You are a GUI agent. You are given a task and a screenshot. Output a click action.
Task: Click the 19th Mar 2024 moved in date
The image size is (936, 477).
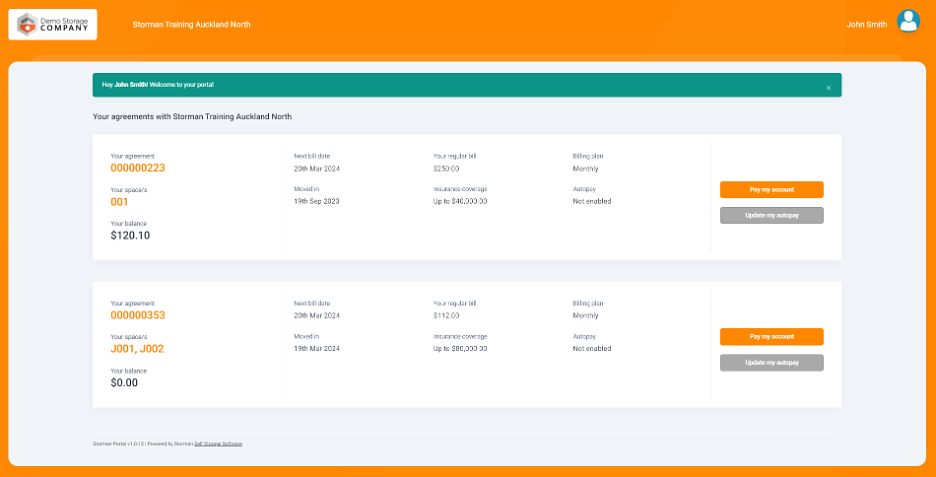[317, 349]
